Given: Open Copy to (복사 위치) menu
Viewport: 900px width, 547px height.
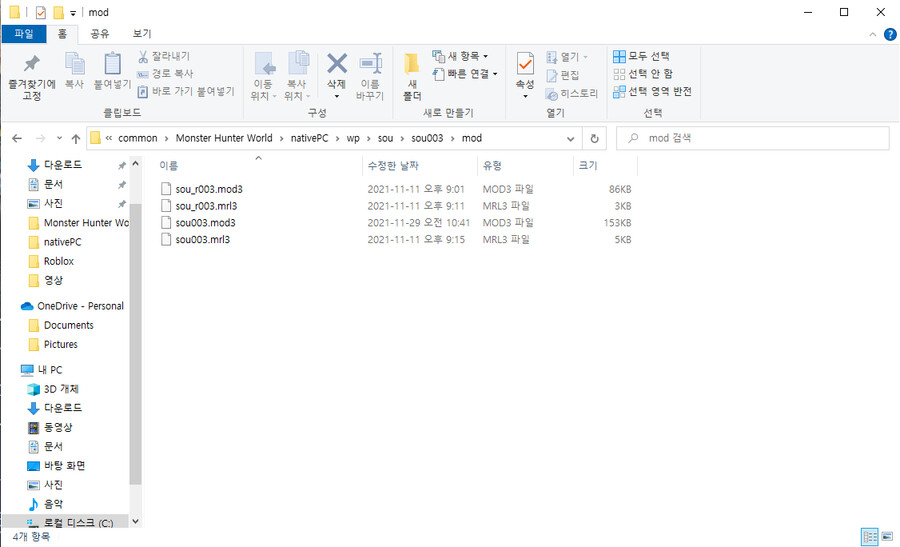Looking at the screenshot, I should 297,77.
